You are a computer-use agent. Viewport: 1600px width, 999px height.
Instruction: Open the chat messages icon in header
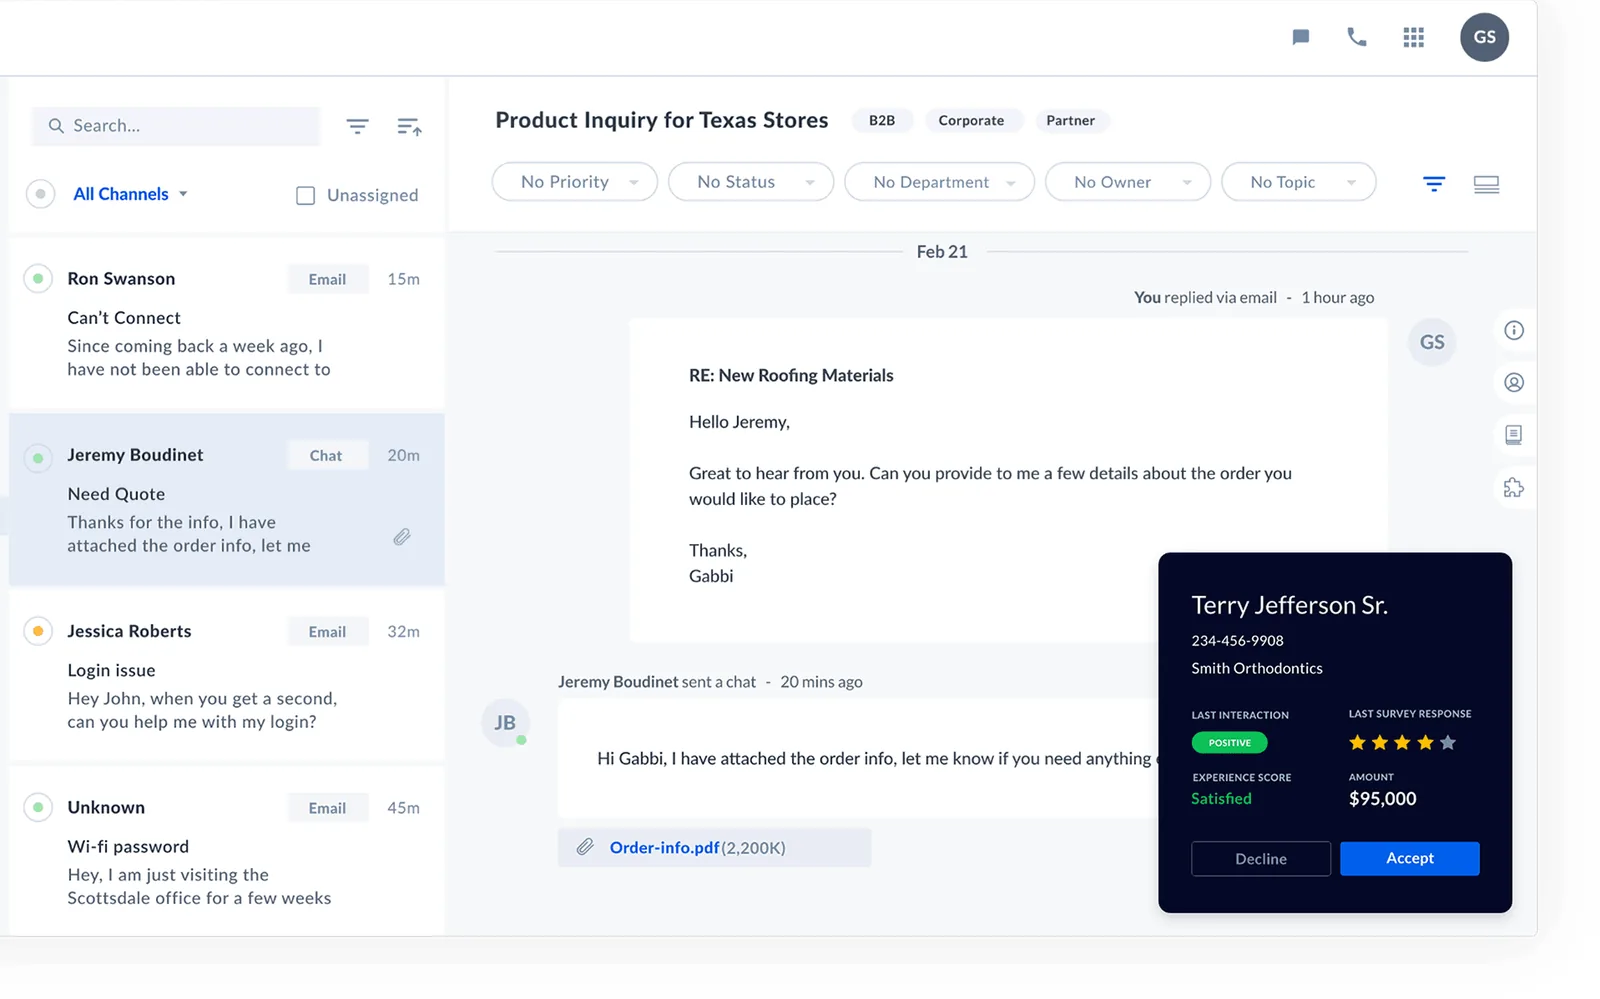point(1300,37)
